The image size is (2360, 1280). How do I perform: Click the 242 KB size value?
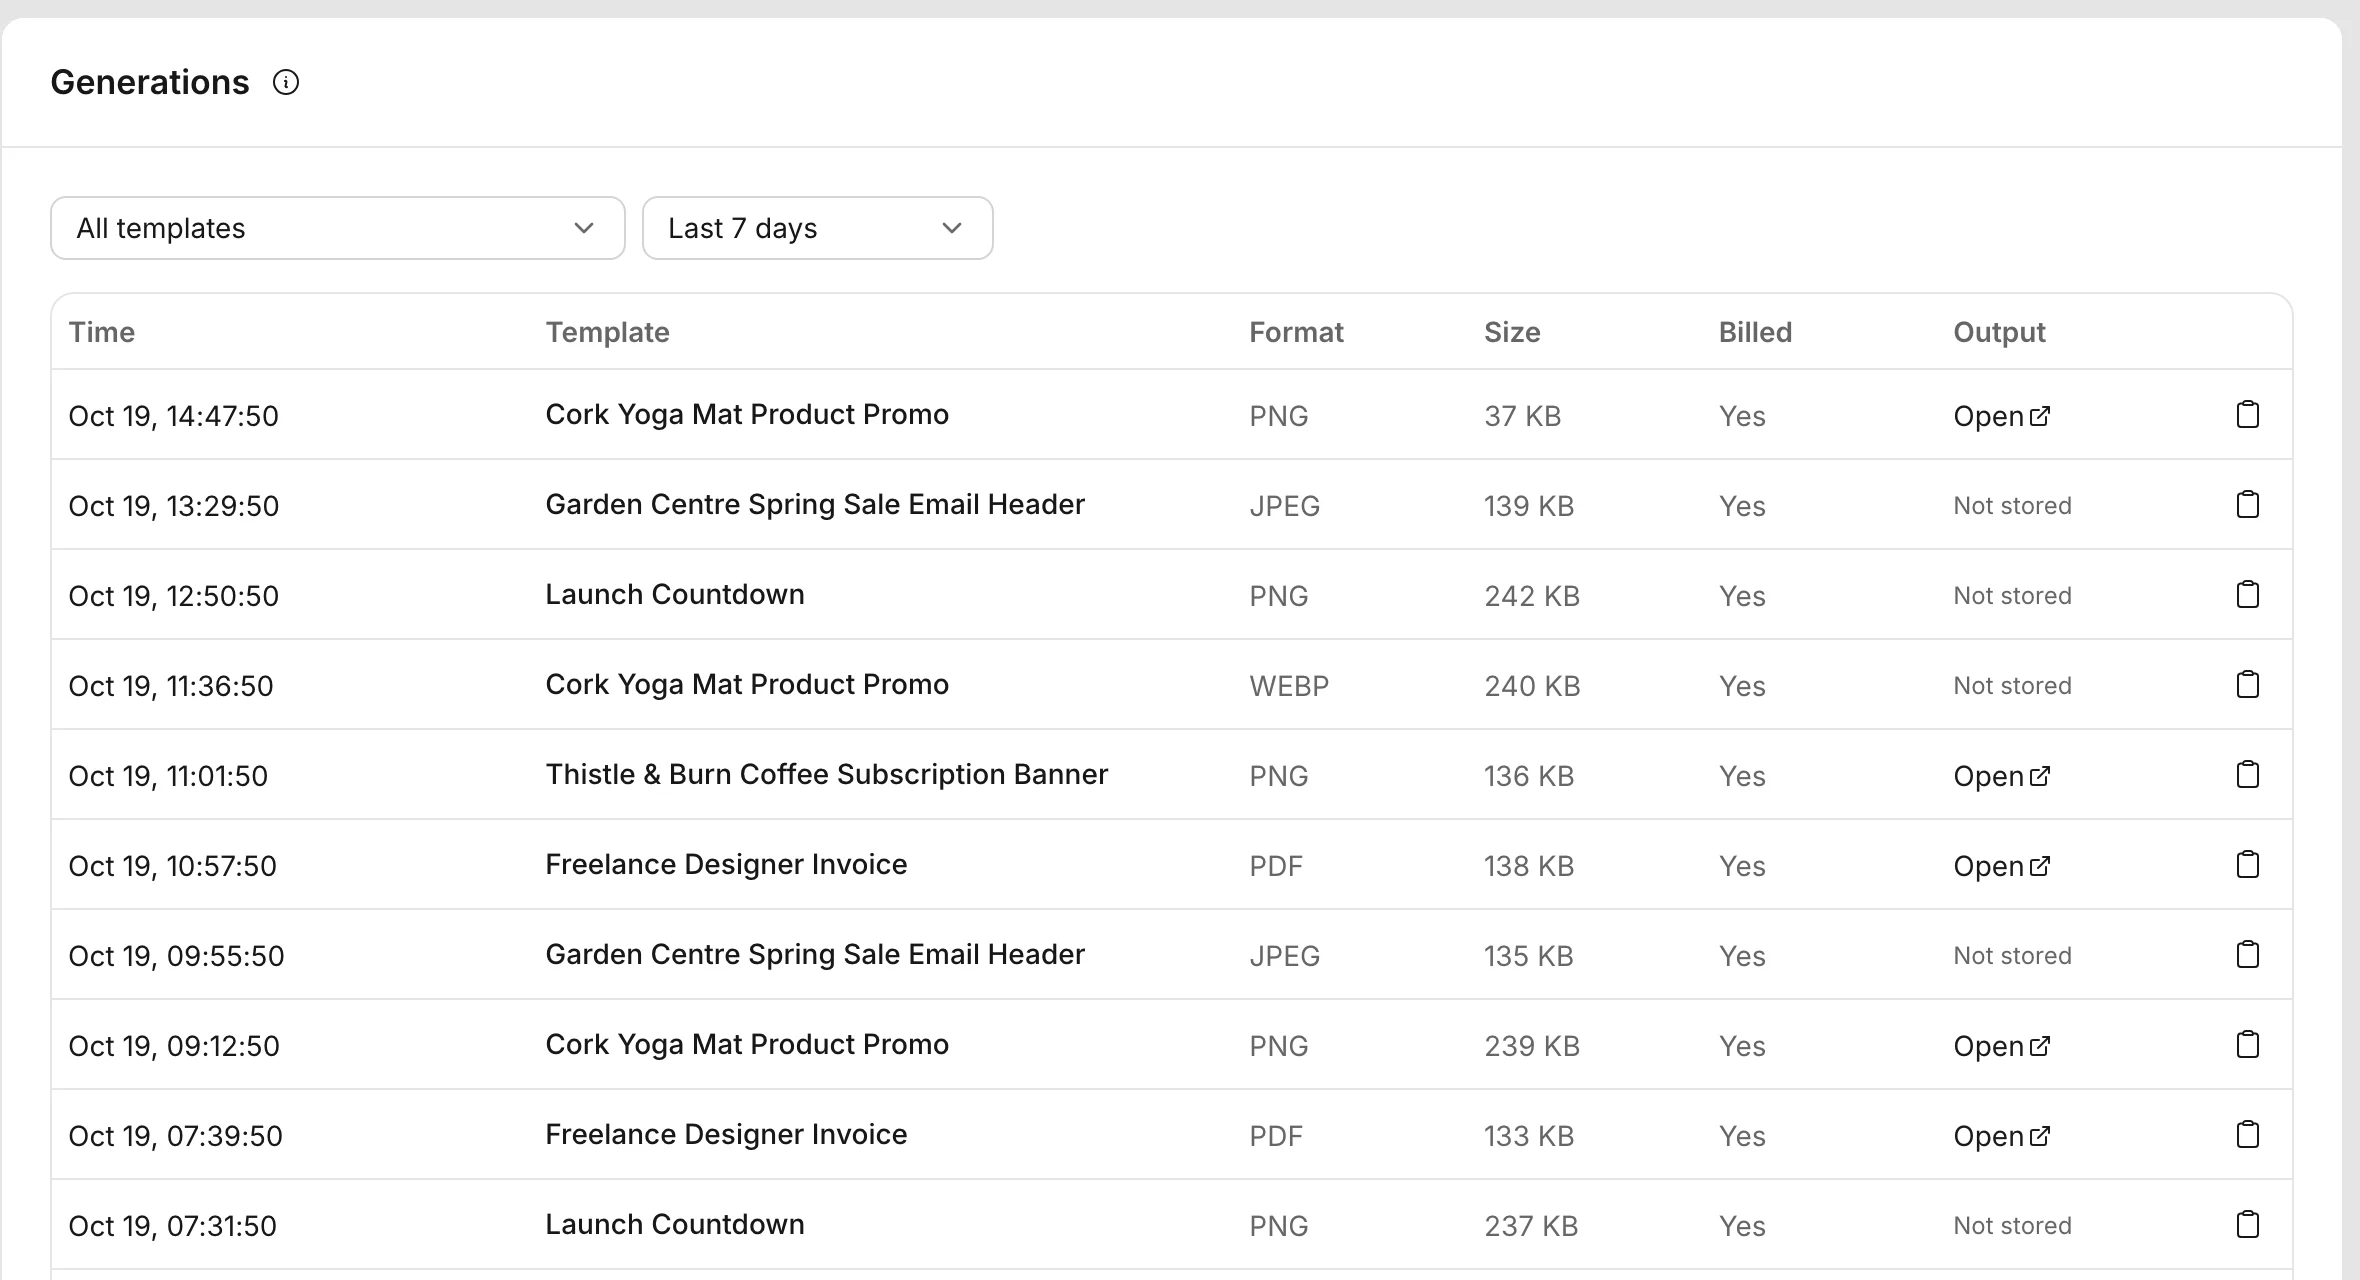click(1532, 596)
